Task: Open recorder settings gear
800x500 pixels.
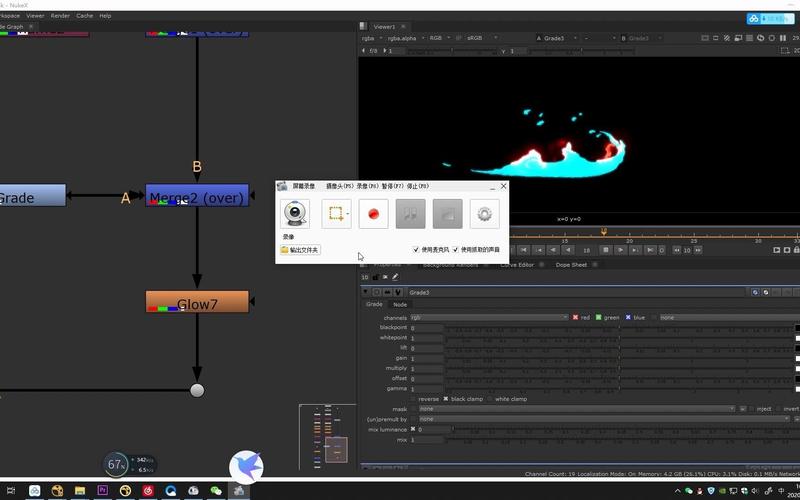Action: 484,214
